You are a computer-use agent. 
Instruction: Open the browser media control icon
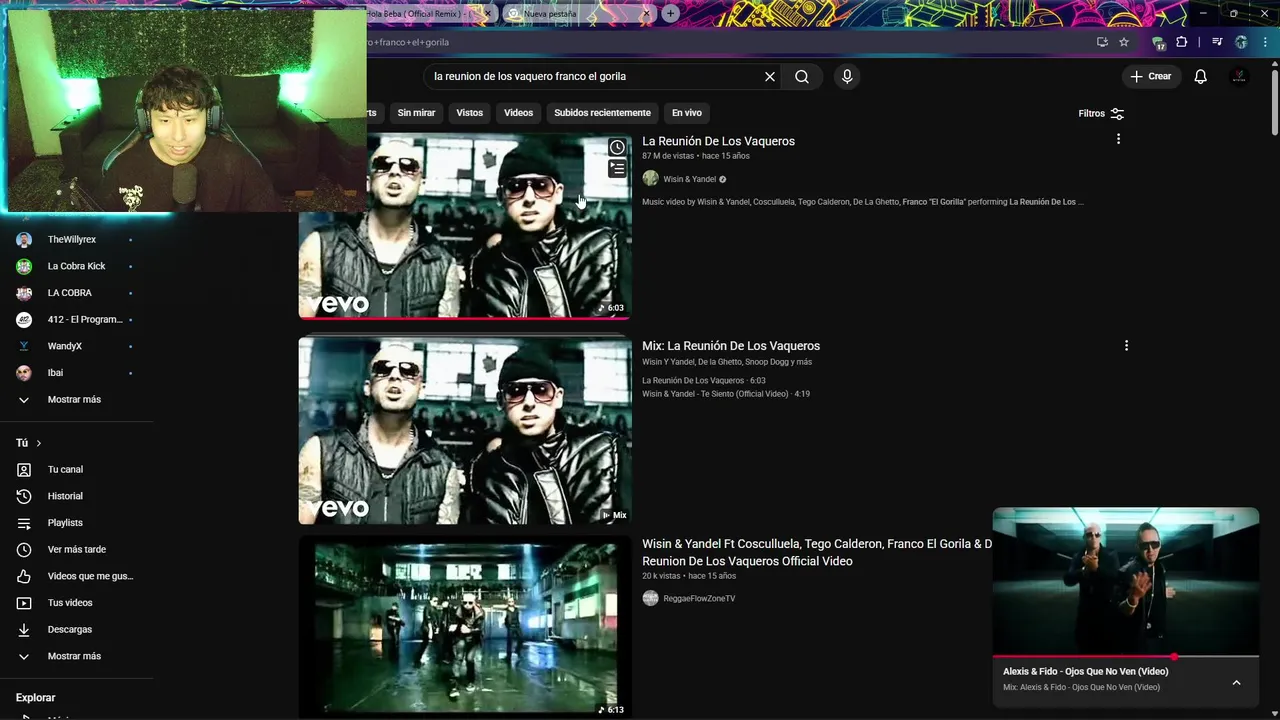tap(1217, 42)
